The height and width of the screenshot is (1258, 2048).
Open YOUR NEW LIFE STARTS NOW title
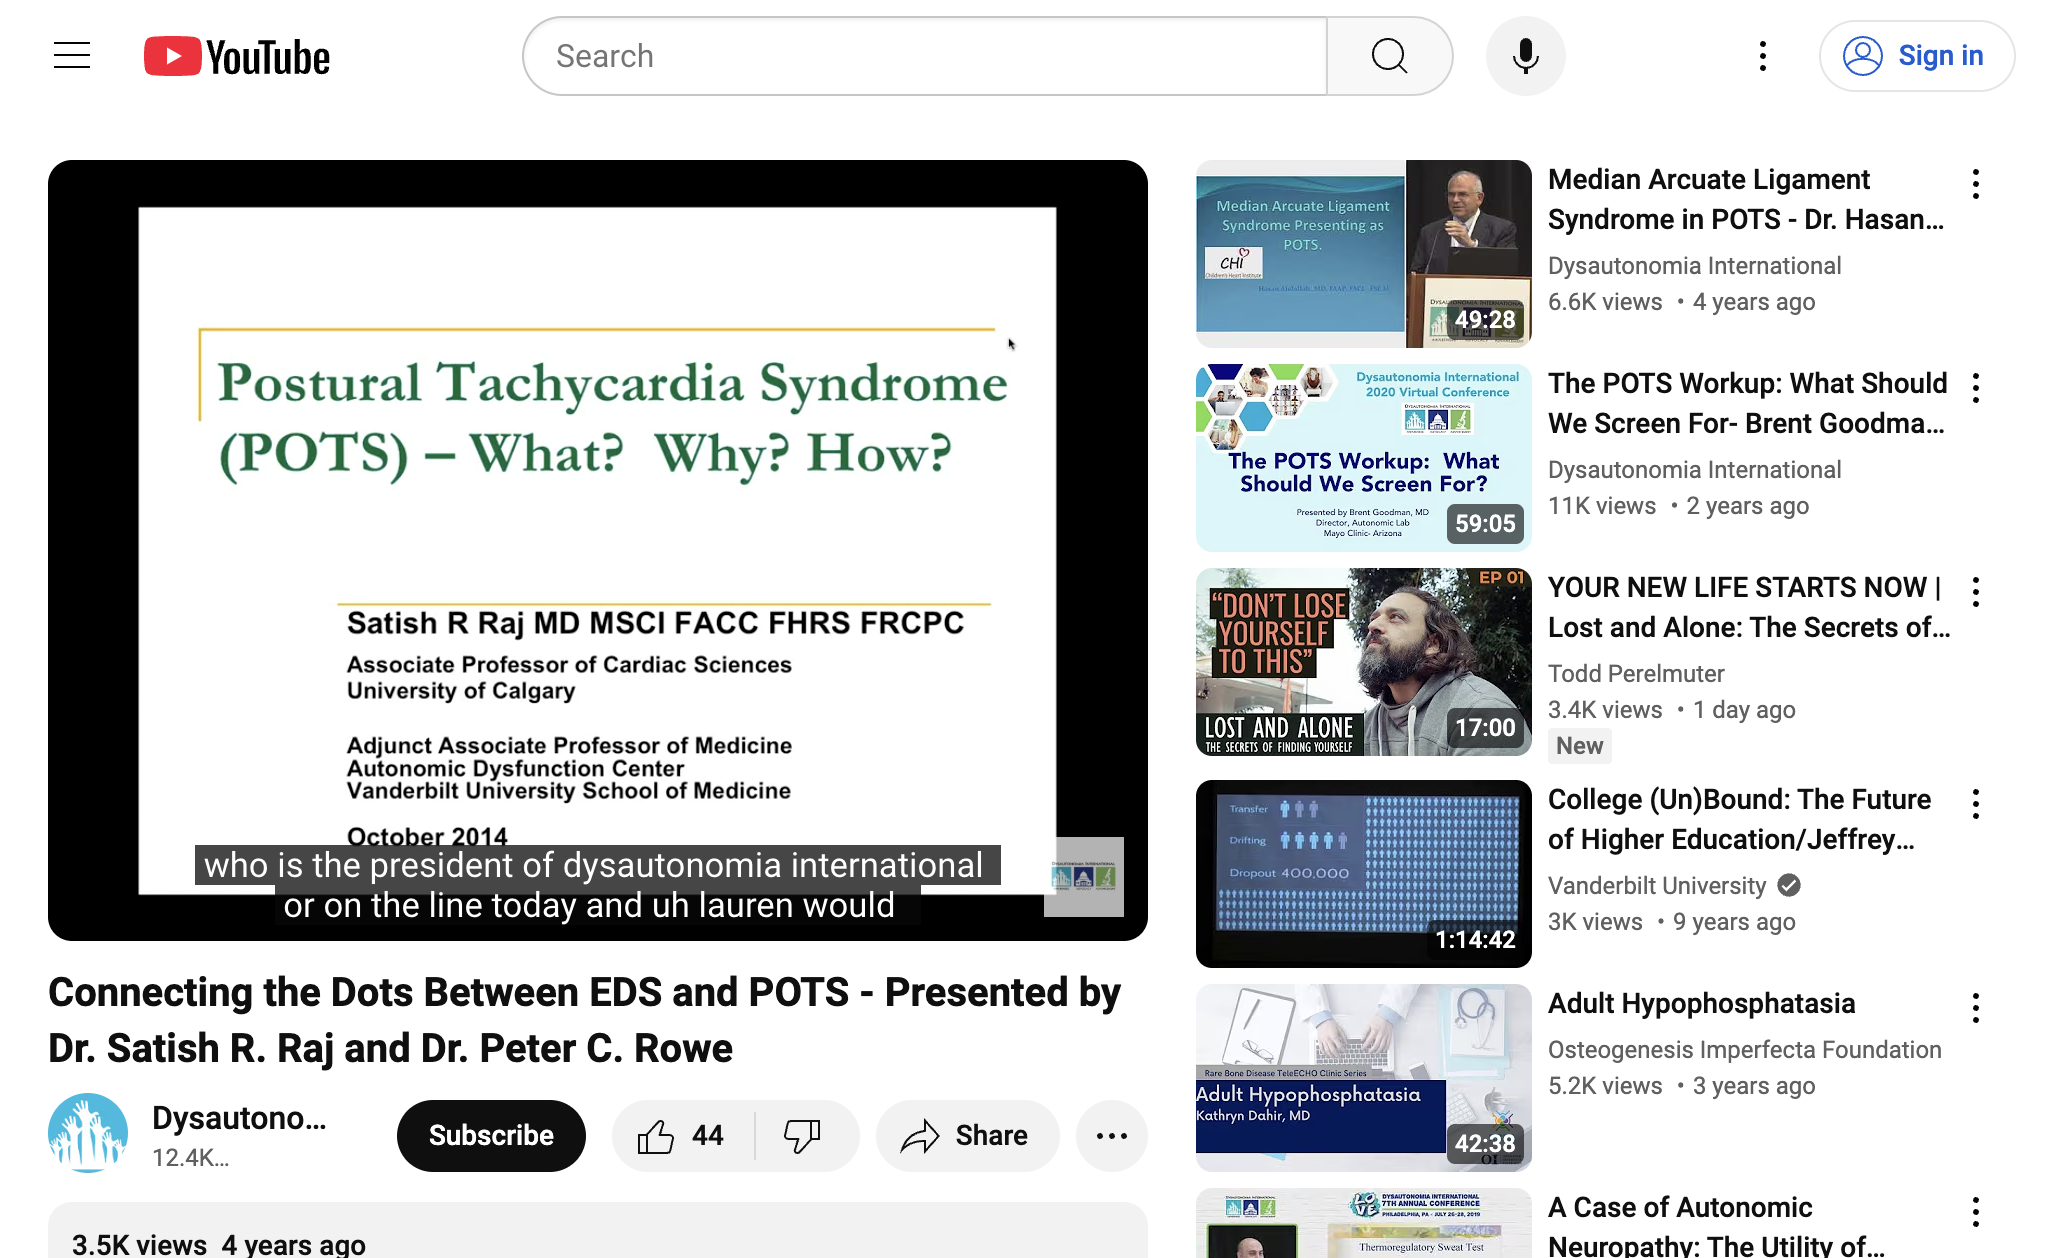pos(1749,607)
